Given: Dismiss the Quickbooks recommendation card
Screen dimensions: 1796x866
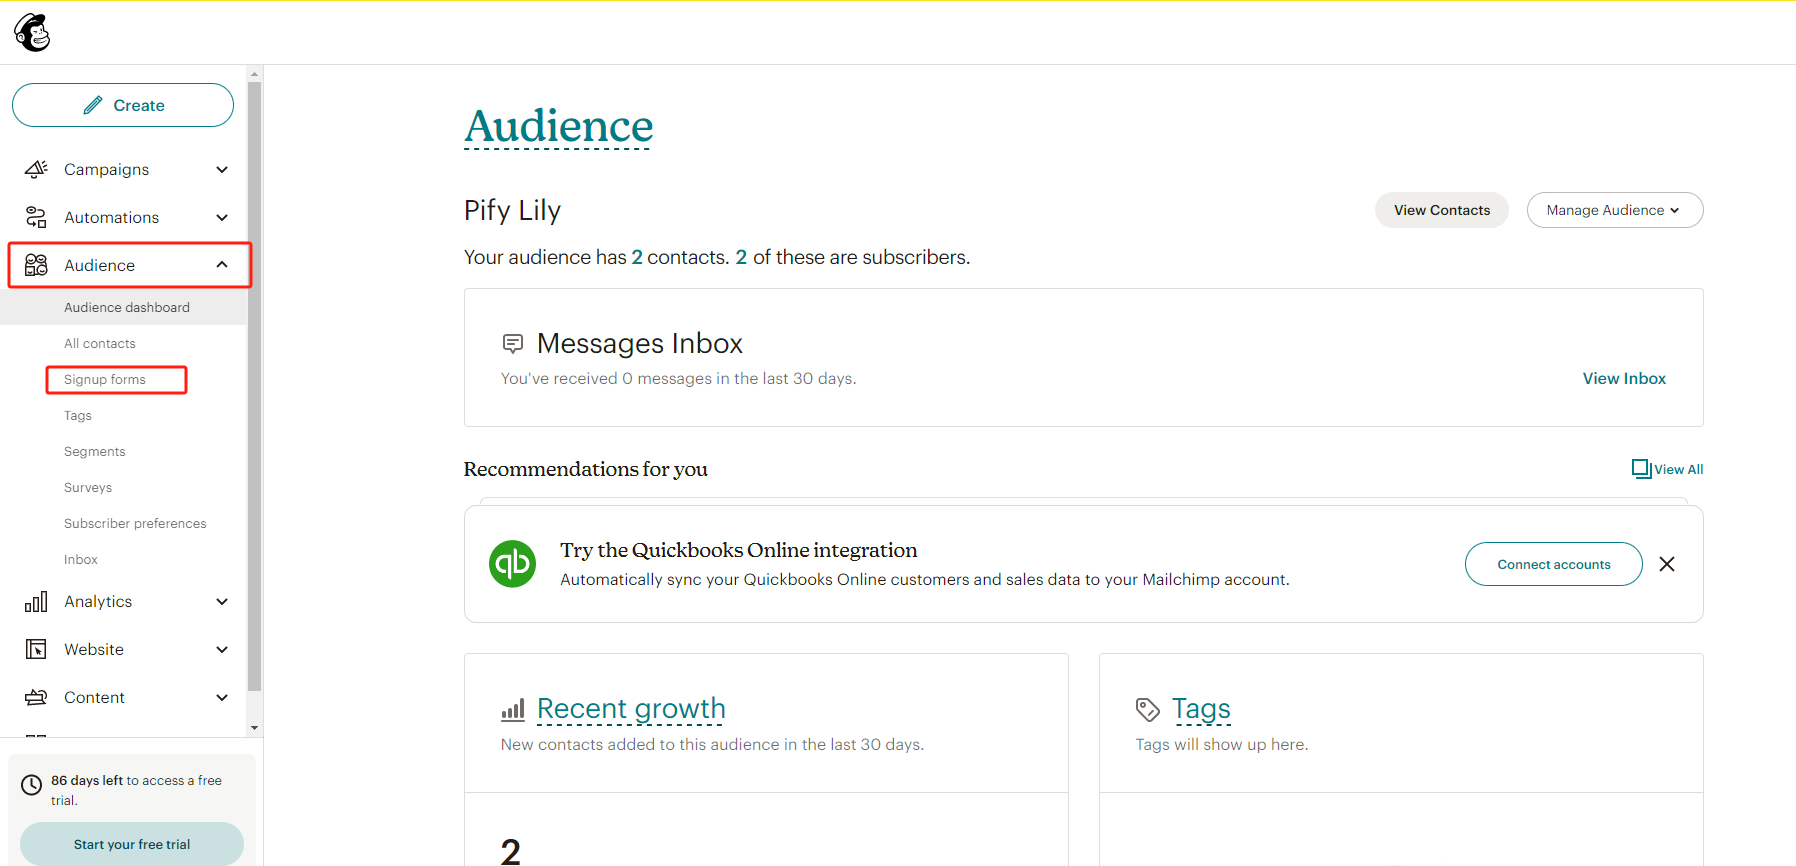Looking at the screenshot, I should coord(1667,564).
